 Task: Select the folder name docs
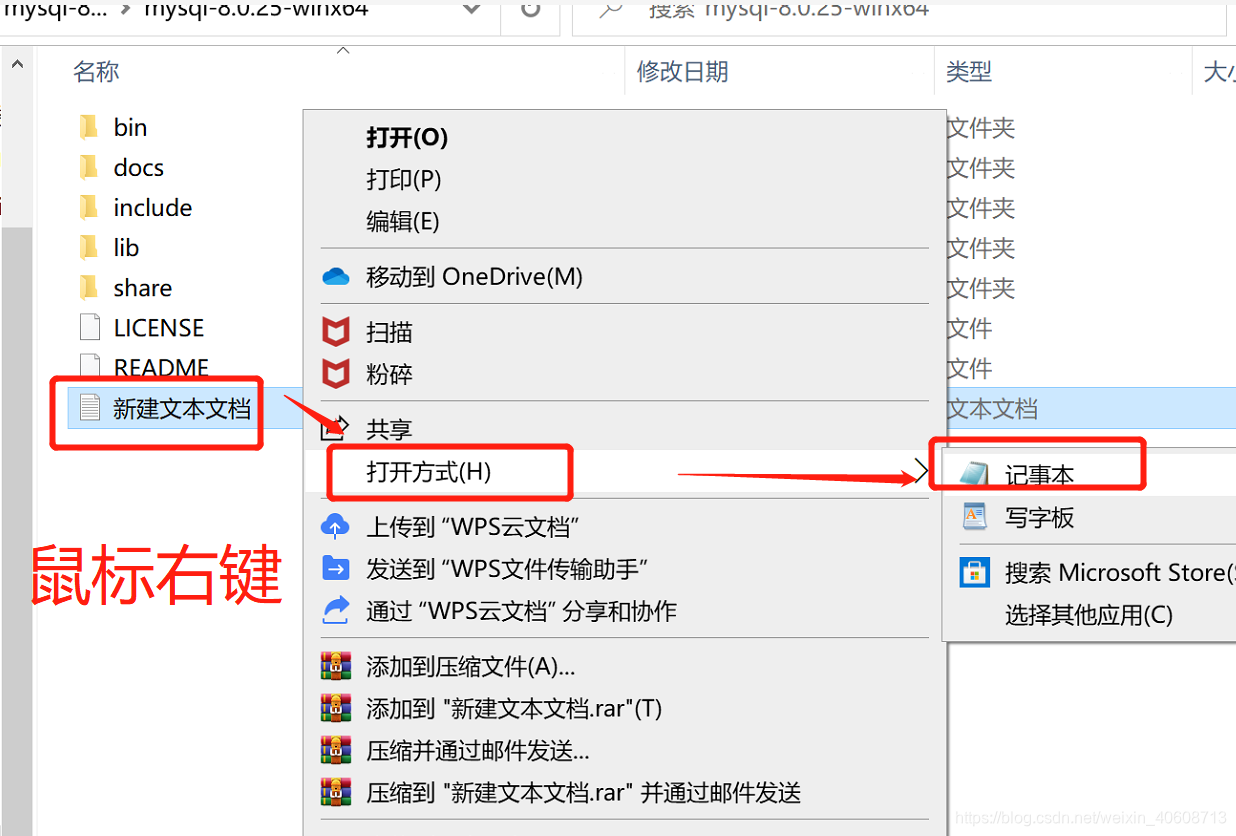point(139,167)
